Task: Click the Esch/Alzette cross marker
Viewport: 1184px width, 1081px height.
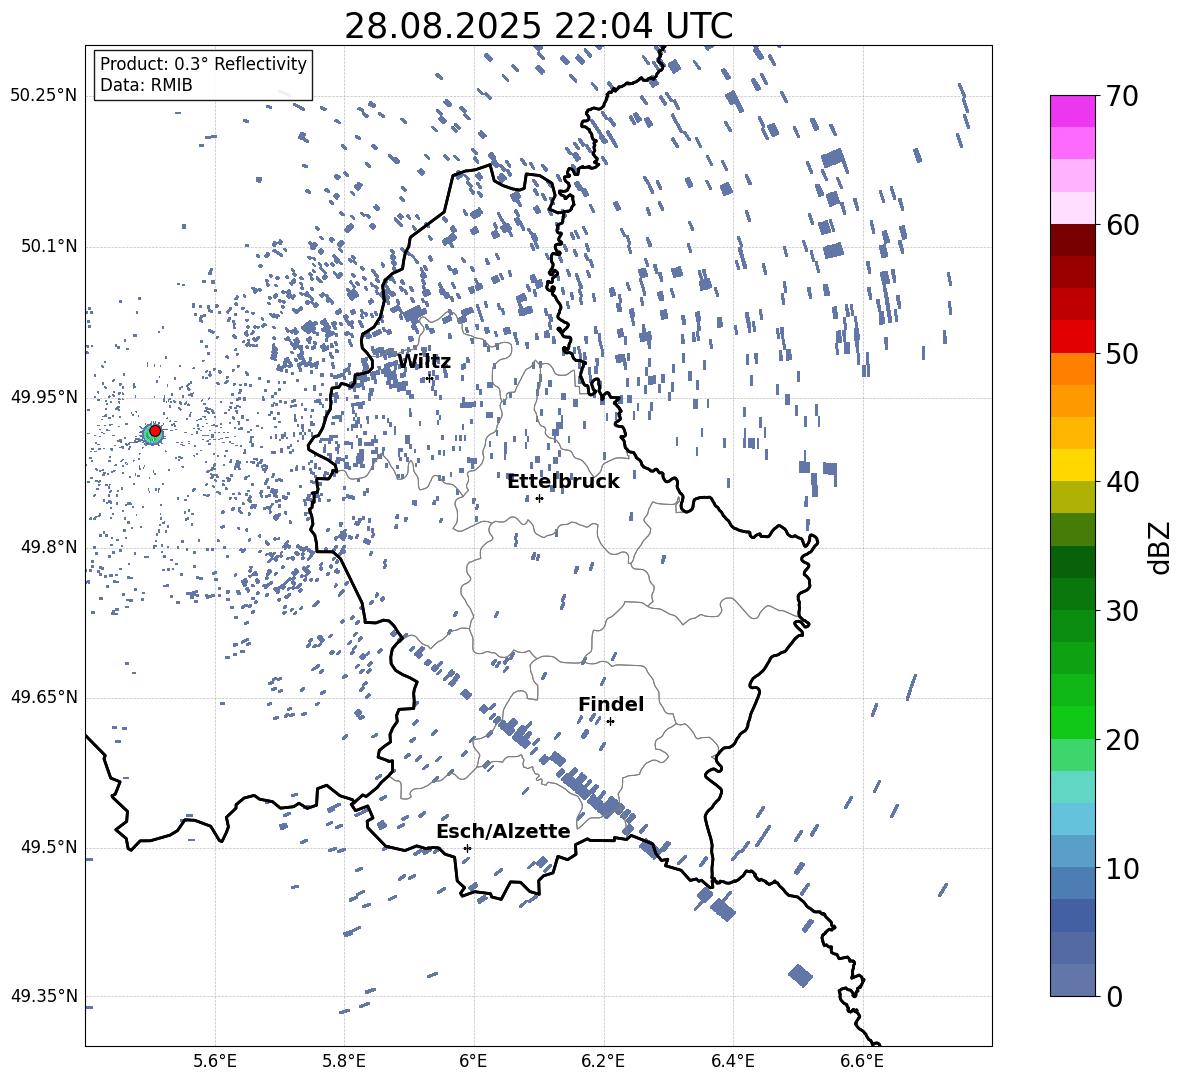Action: point(467,848)
